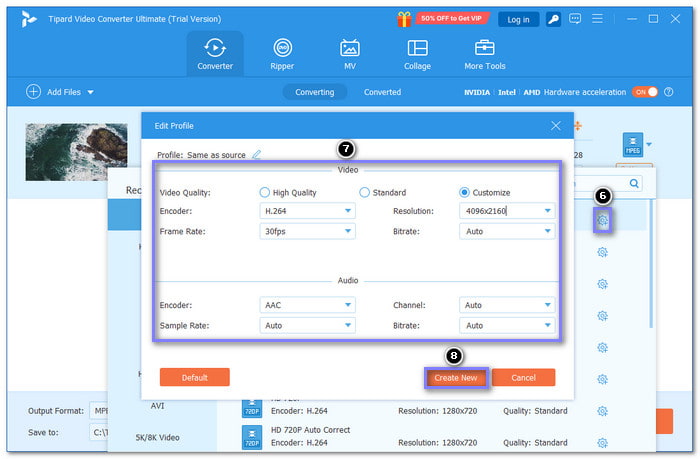This screenshot has width=700, height=459.
Task: Open the Sample Rate dropdown
Action: (x=307, y=325)
